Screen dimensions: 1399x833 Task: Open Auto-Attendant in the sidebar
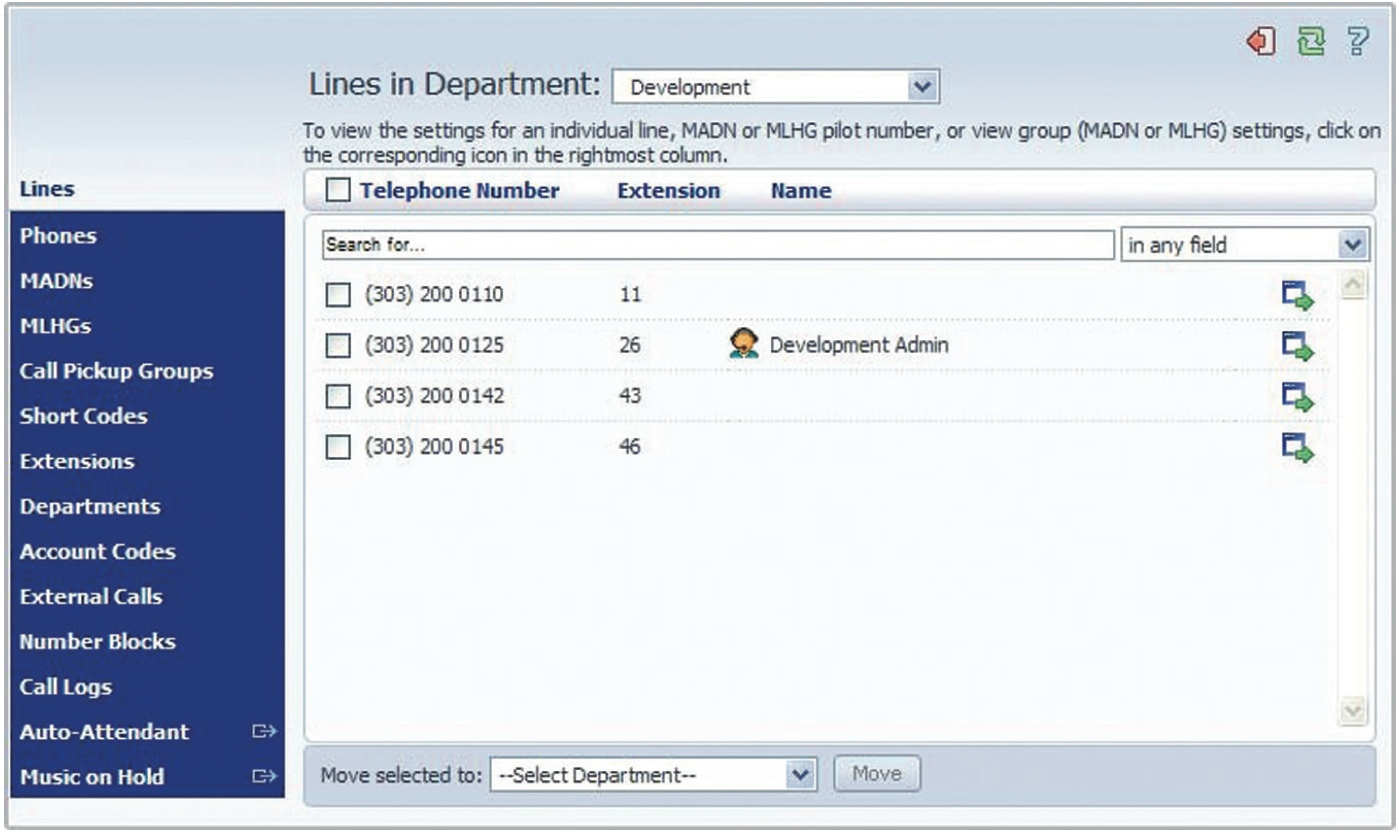pyautogui.click(x=104, y=732)
